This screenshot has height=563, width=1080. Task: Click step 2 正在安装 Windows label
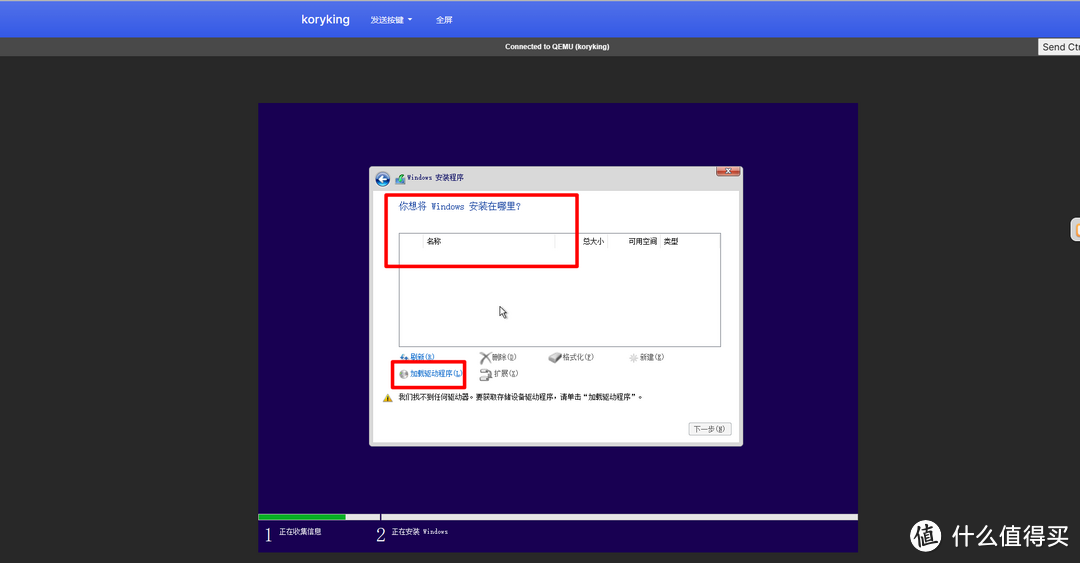419,531
